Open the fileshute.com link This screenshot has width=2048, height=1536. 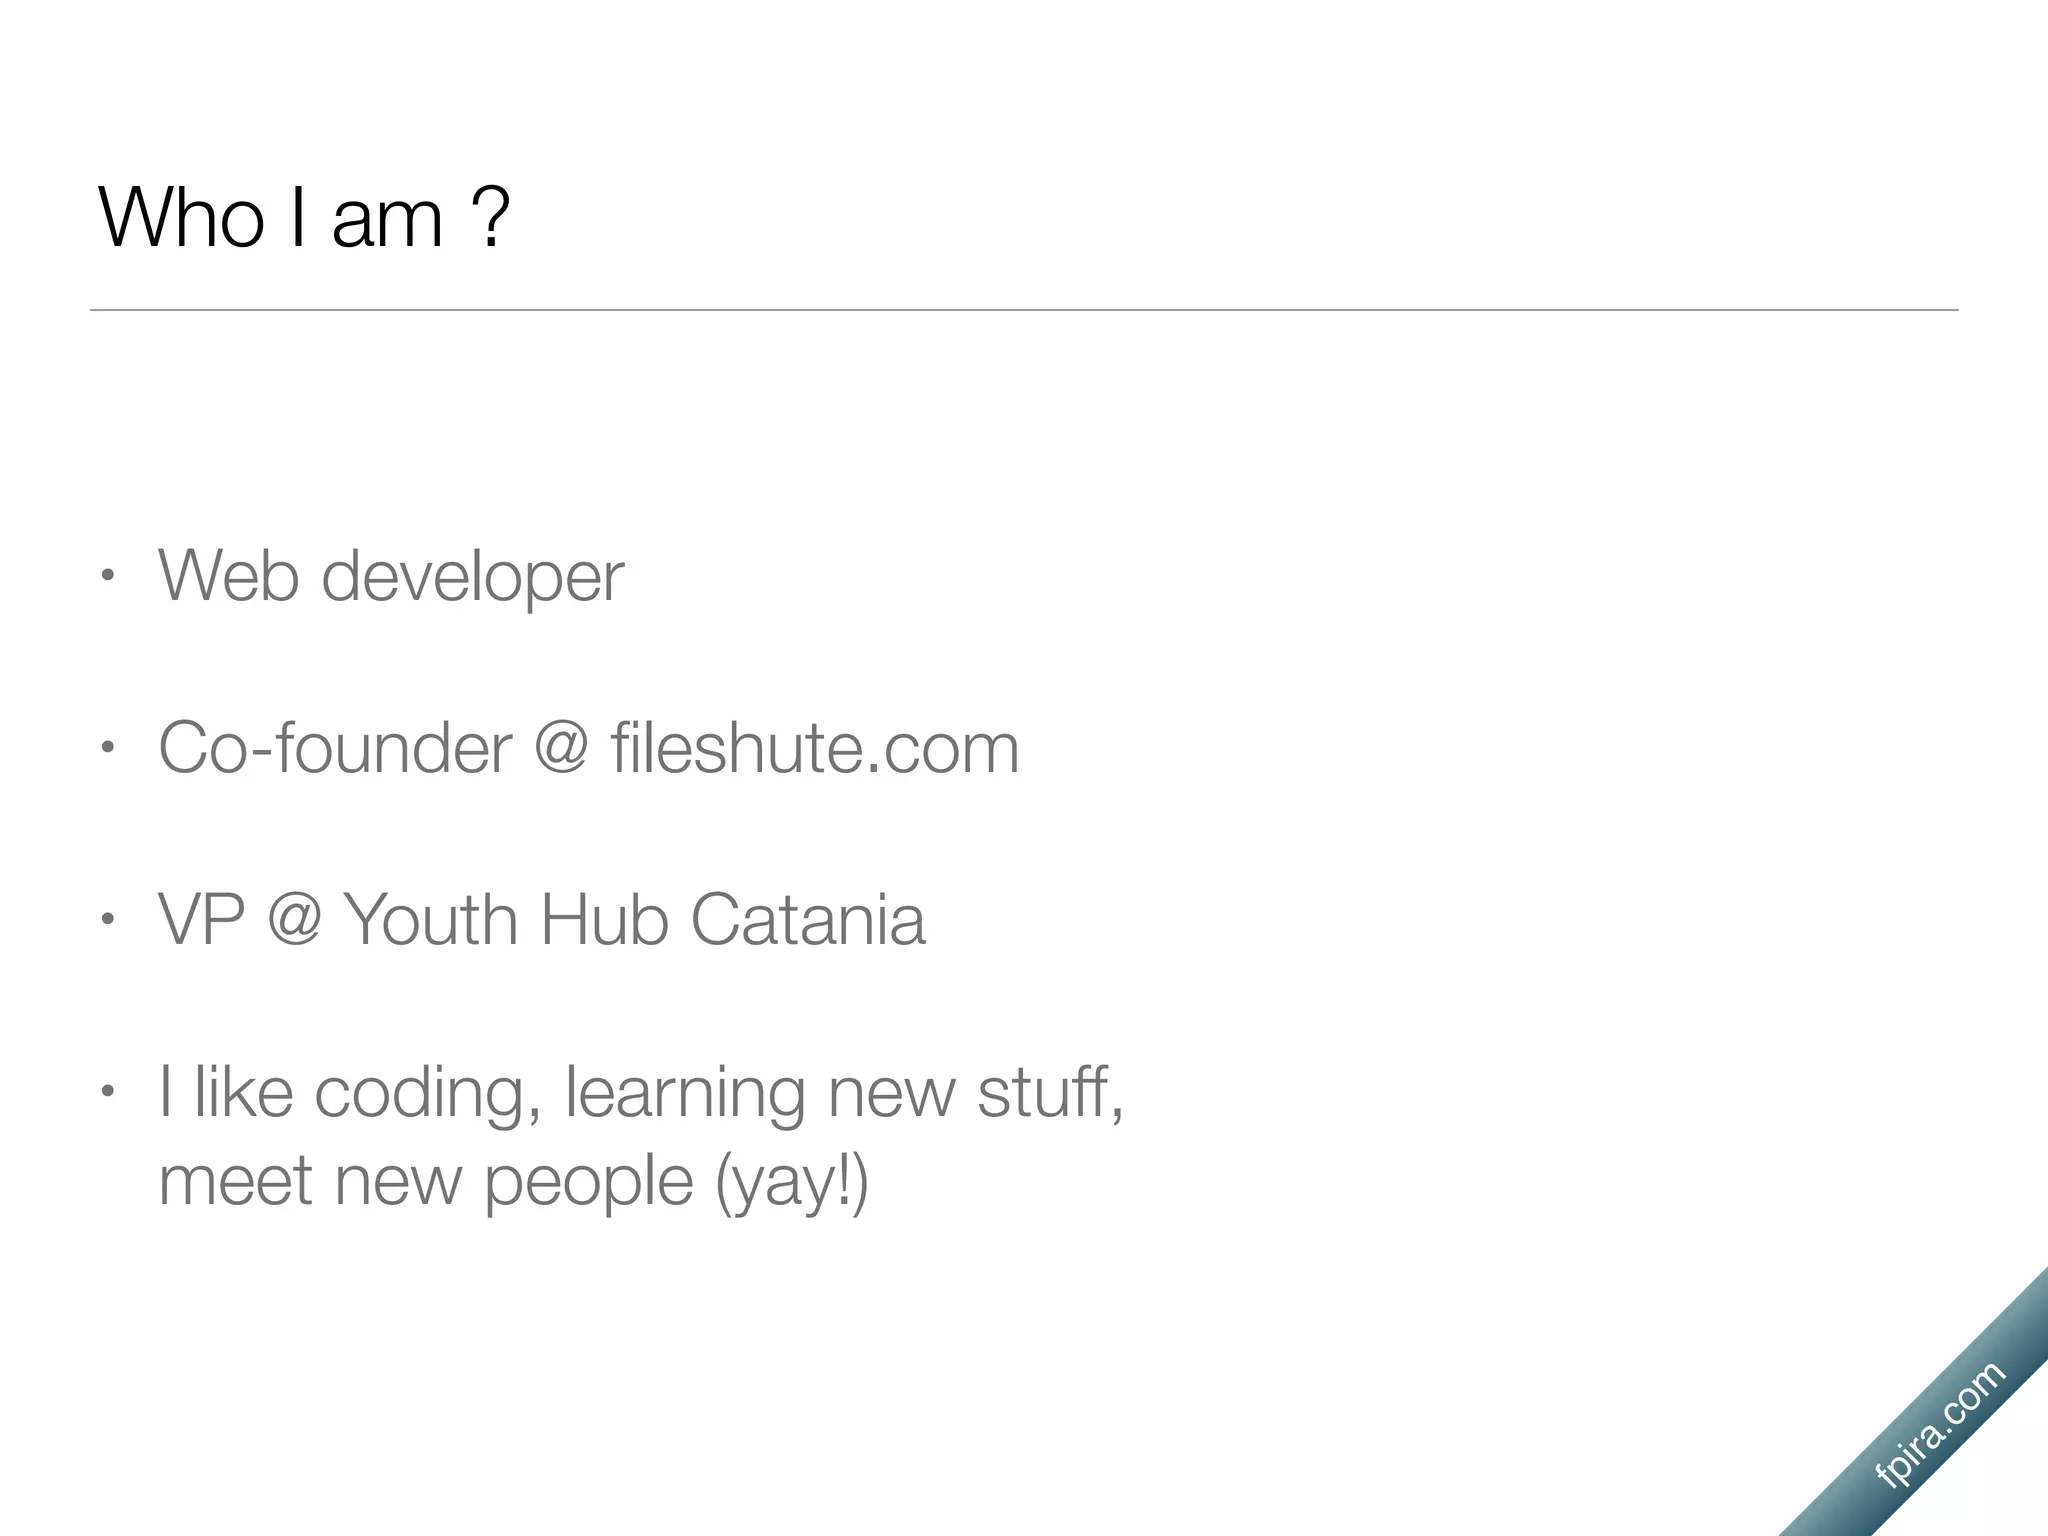click(x=815, y=749)
